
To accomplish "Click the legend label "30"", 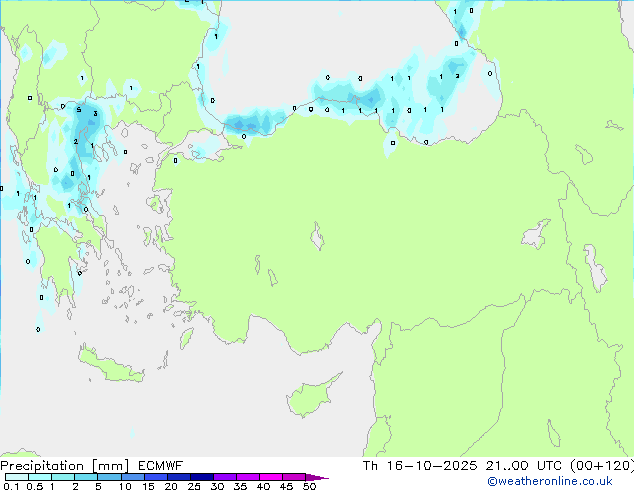I will (x=217, y=486).
